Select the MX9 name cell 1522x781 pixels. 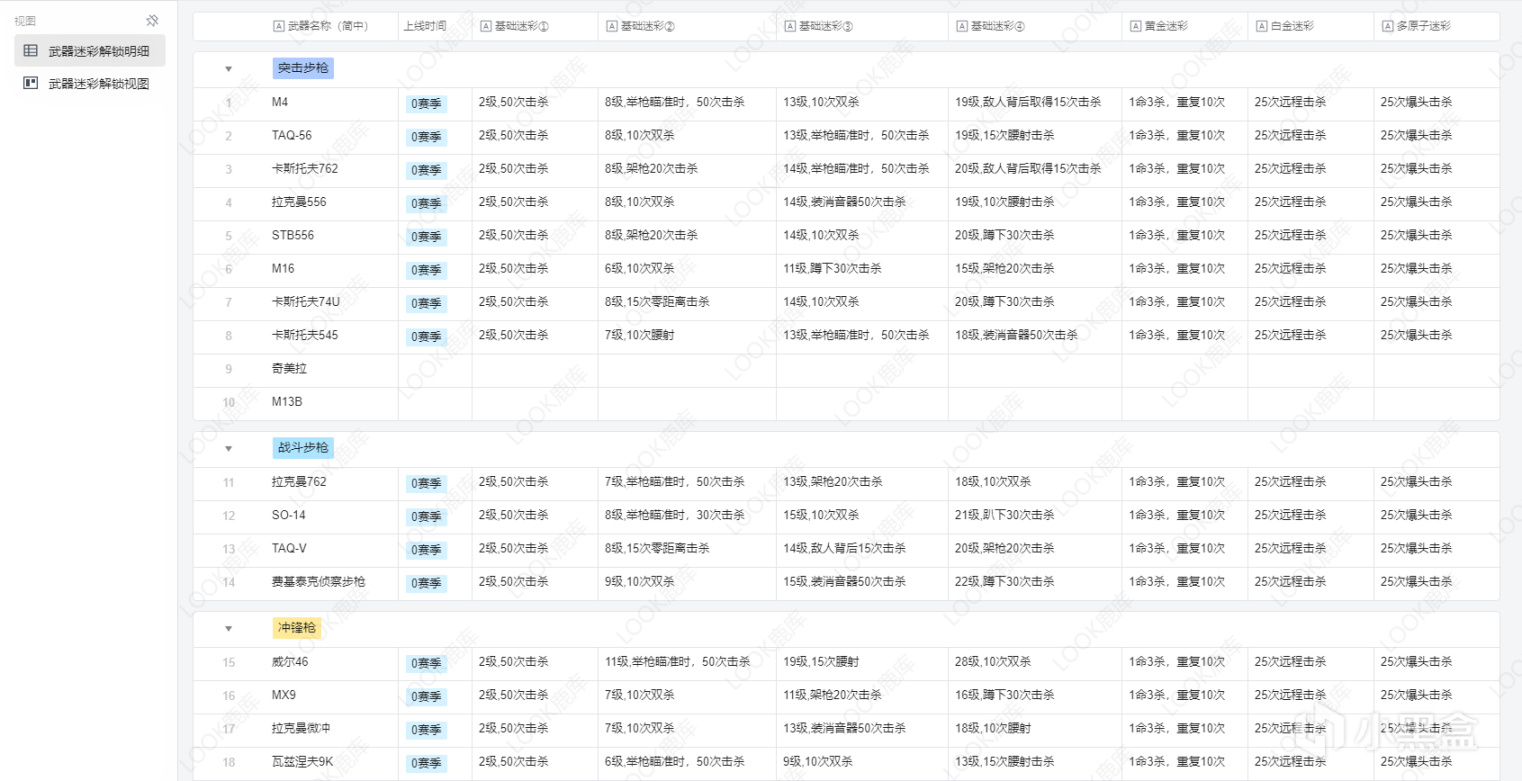click(x=331, y=697)
